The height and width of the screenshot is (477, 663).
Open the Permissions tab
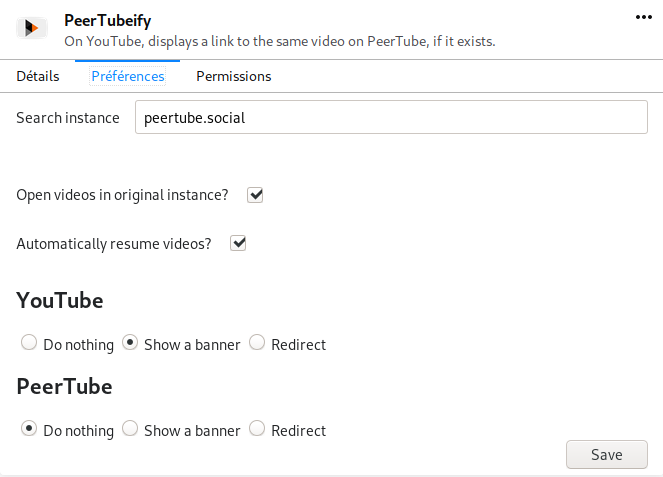233,76
